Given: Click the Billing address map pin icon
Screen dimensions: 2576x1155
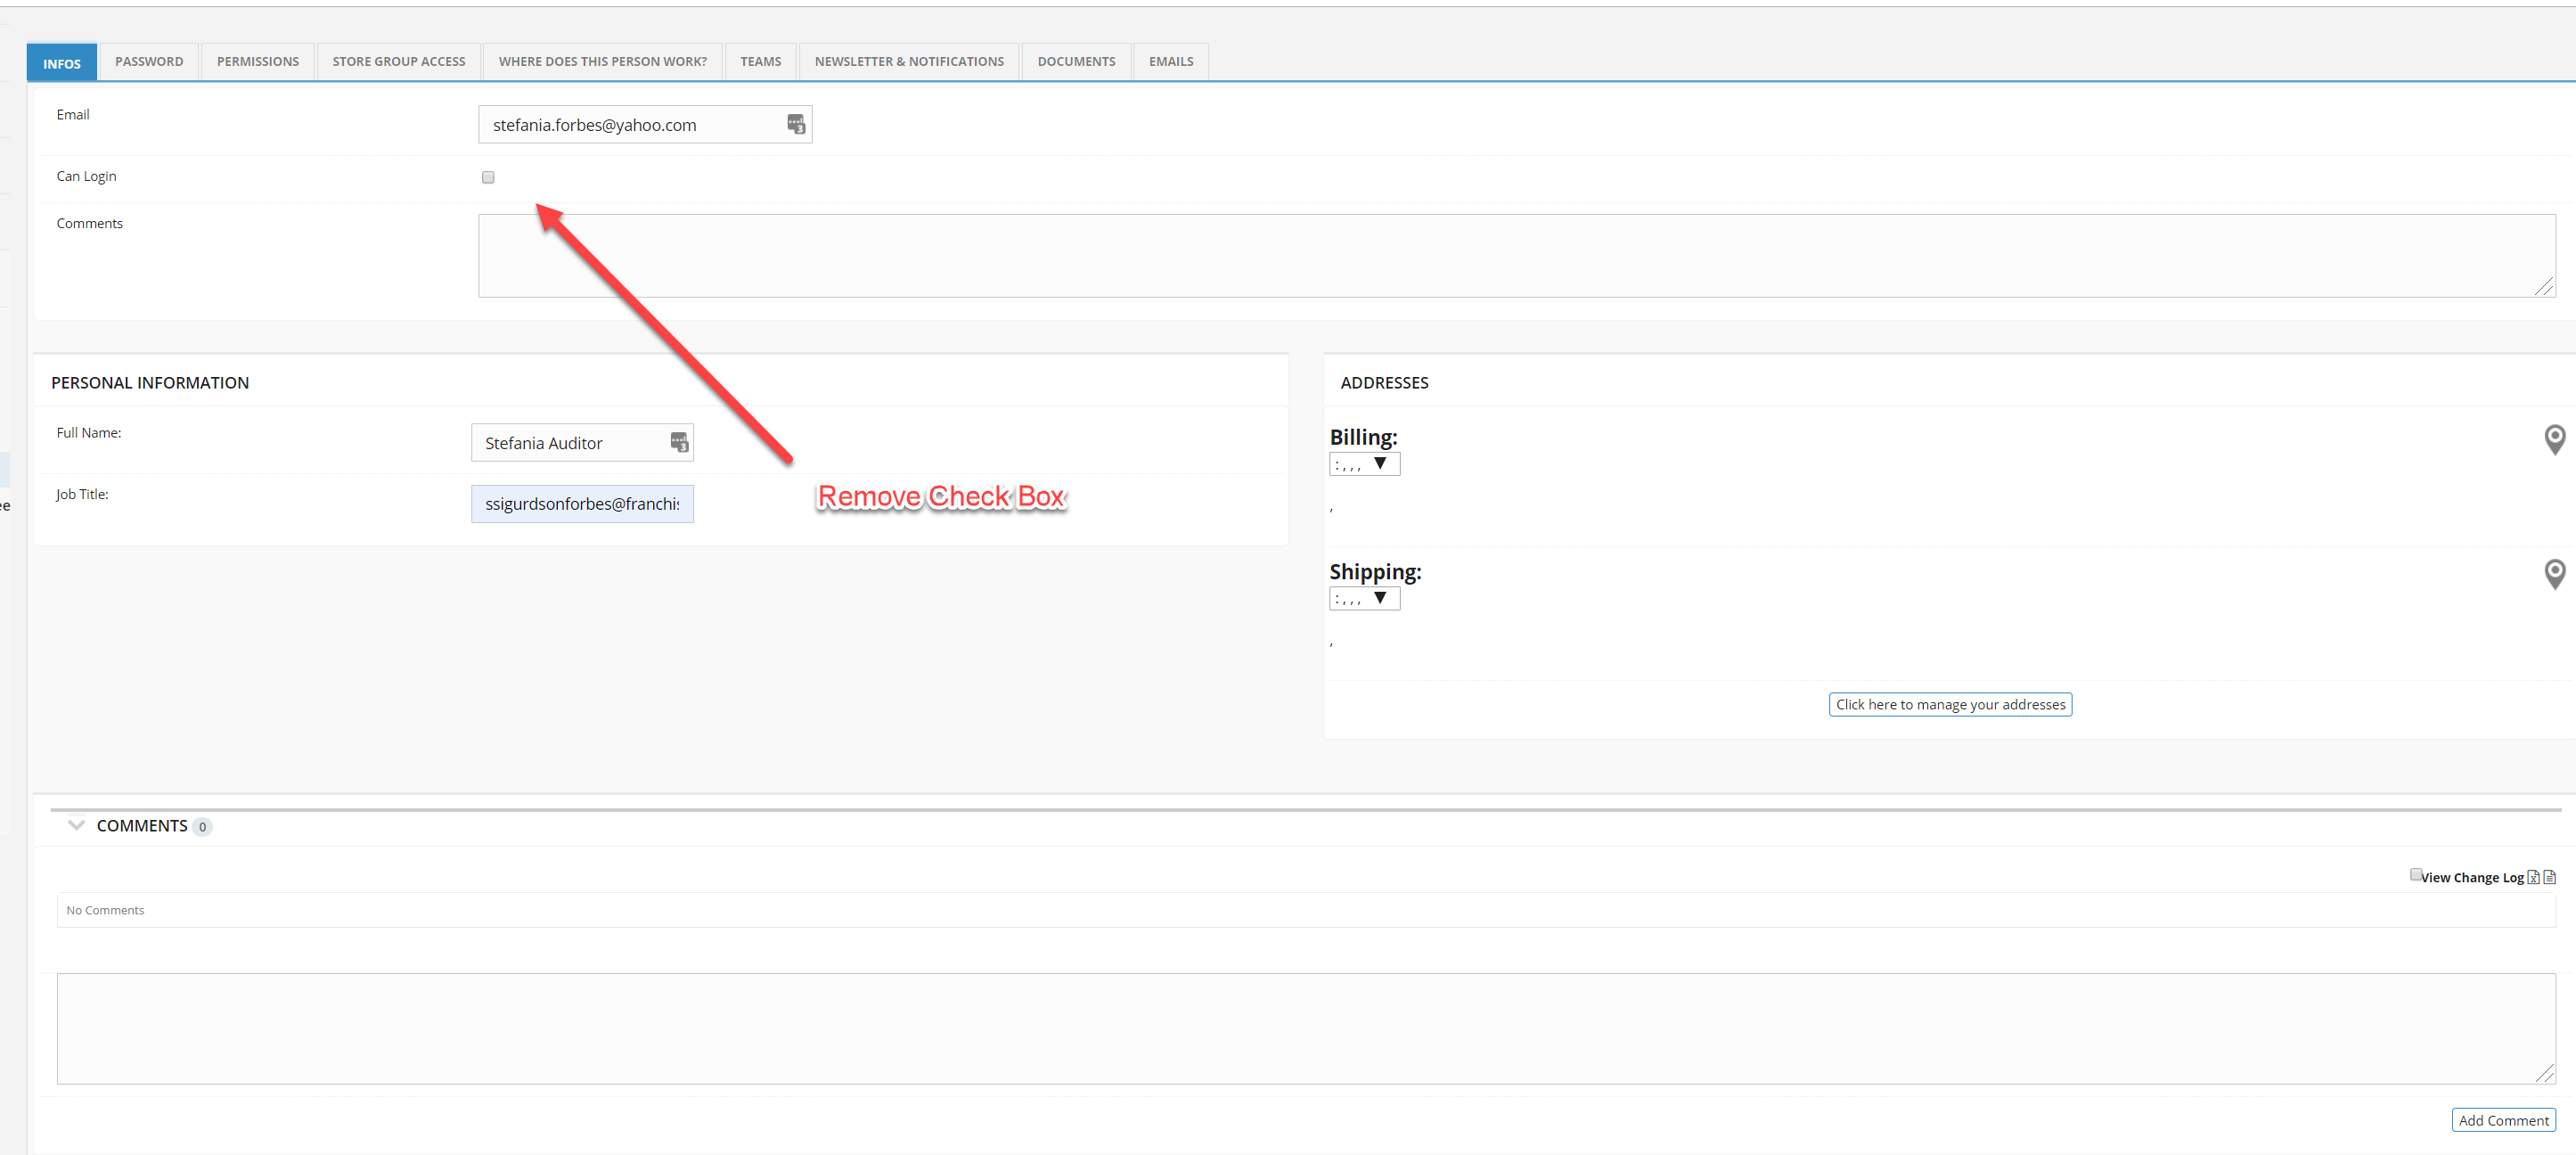Looking at the screenshot, I should point(2554,439).
